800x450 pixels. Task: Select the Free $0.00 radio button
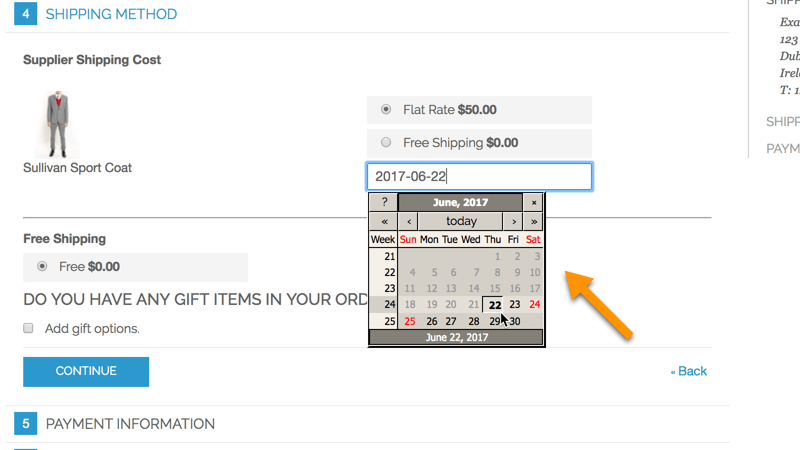pos(42,267)
